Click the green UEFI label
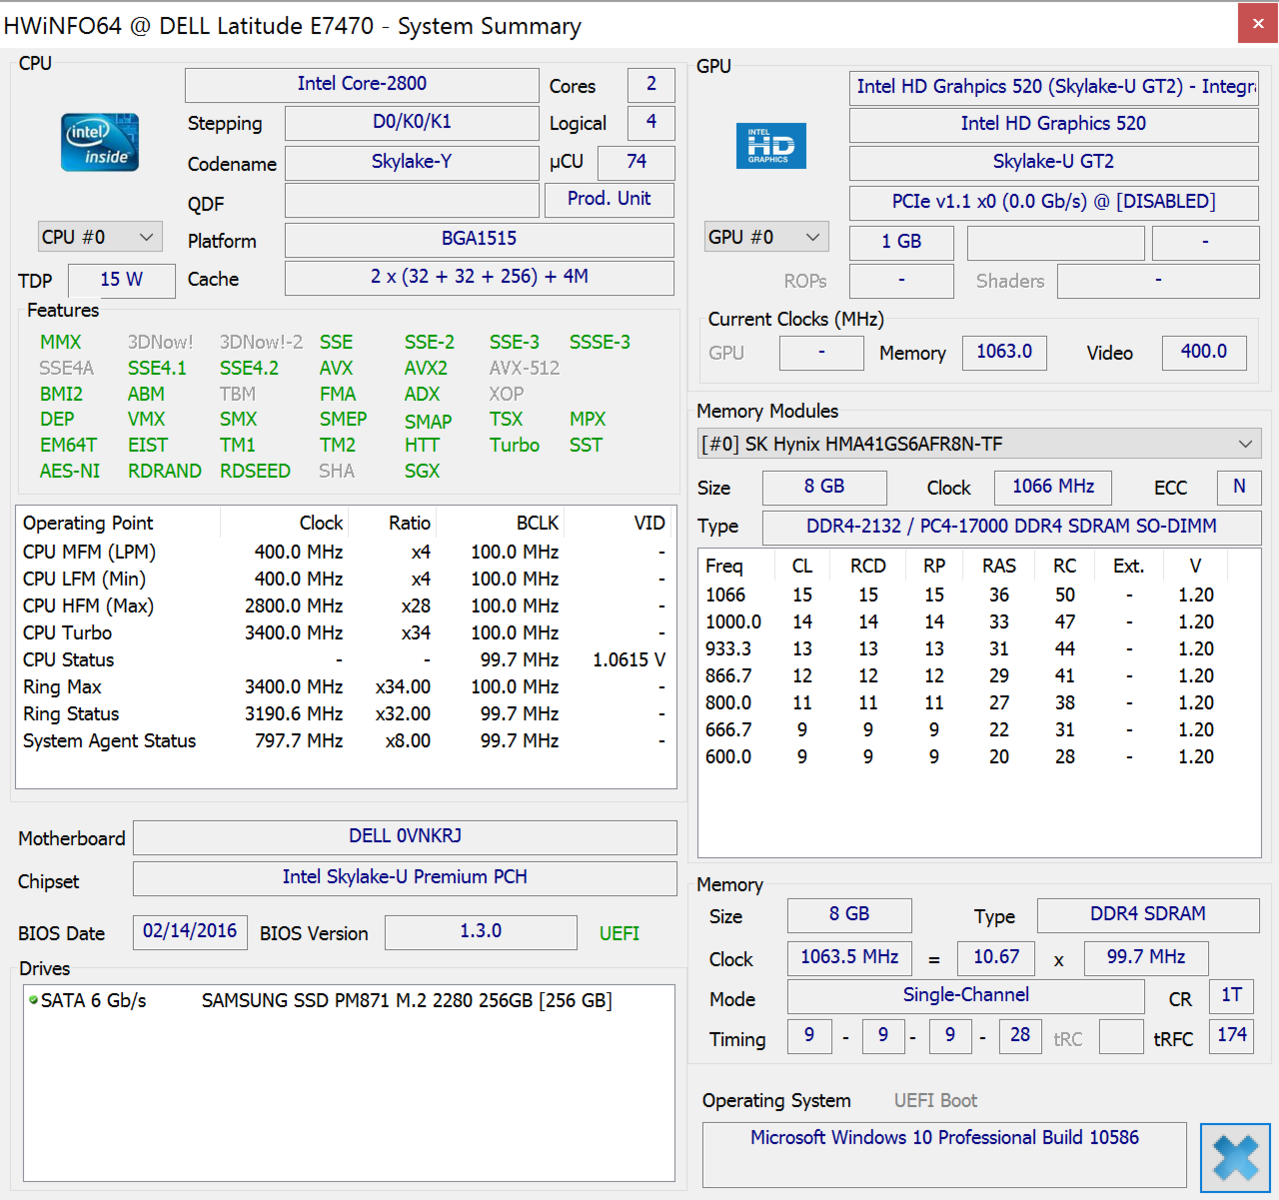1279x1200 pixels. (x=619, y=933)
